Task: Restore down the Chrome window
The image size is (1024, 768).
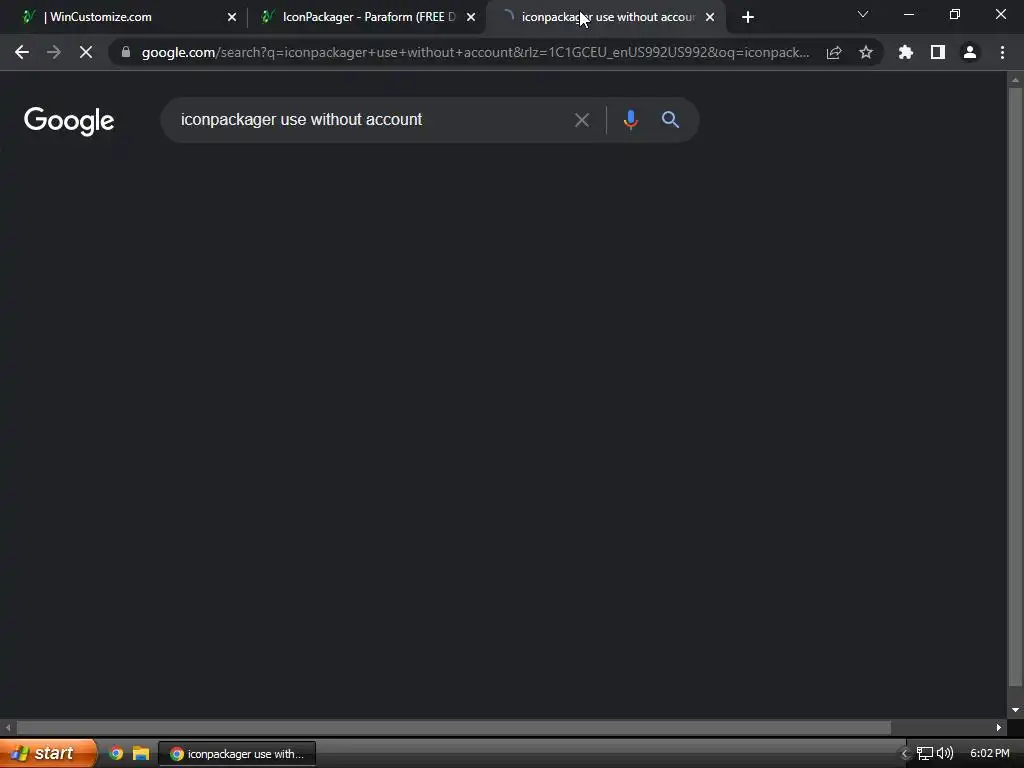Action: click(955, 14)
